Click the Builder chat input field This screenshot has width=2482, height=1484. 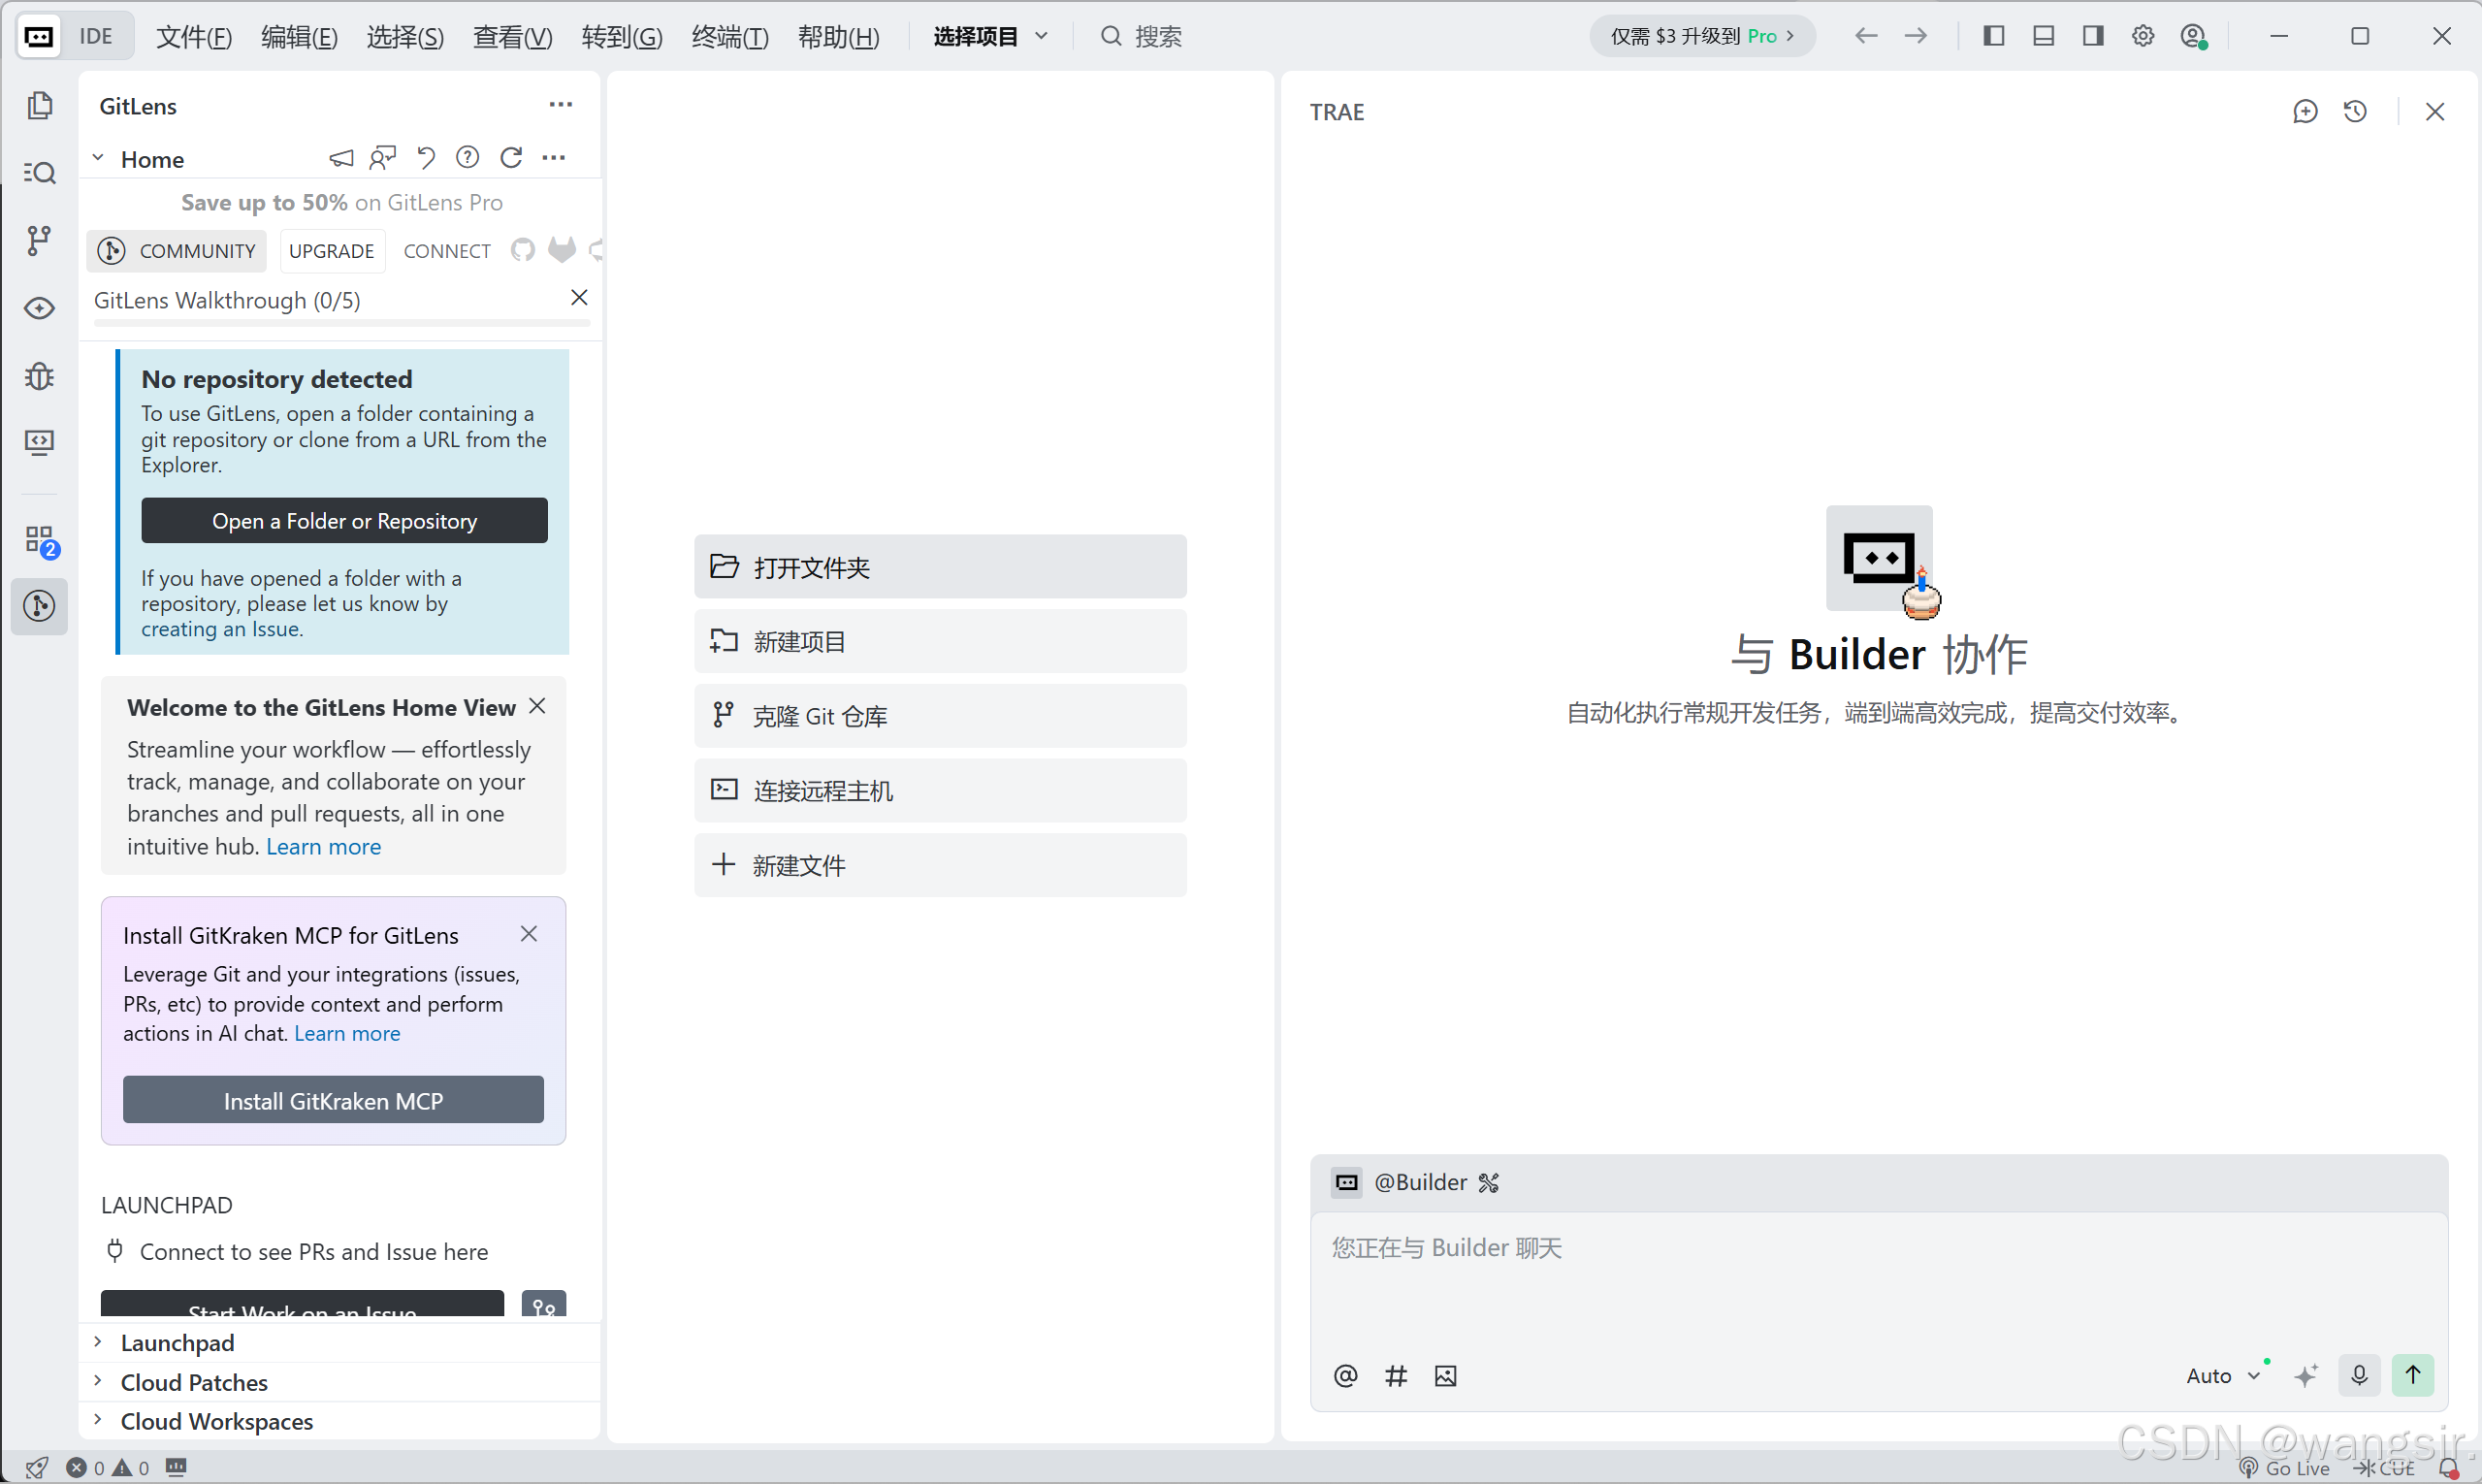[x=1877, y=1280]
